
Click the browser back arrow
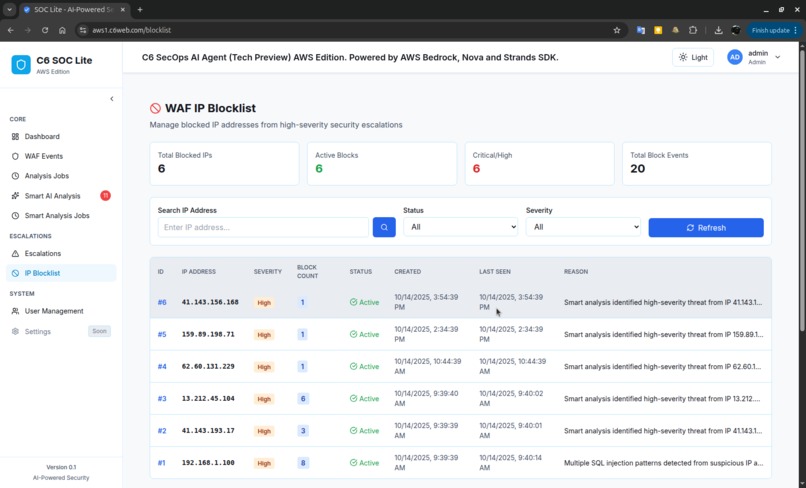(x=11, y=30)
